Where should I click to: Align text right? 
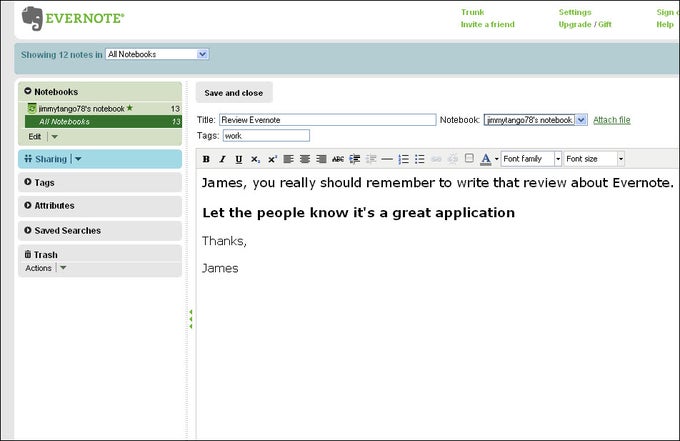pos(321,159)
